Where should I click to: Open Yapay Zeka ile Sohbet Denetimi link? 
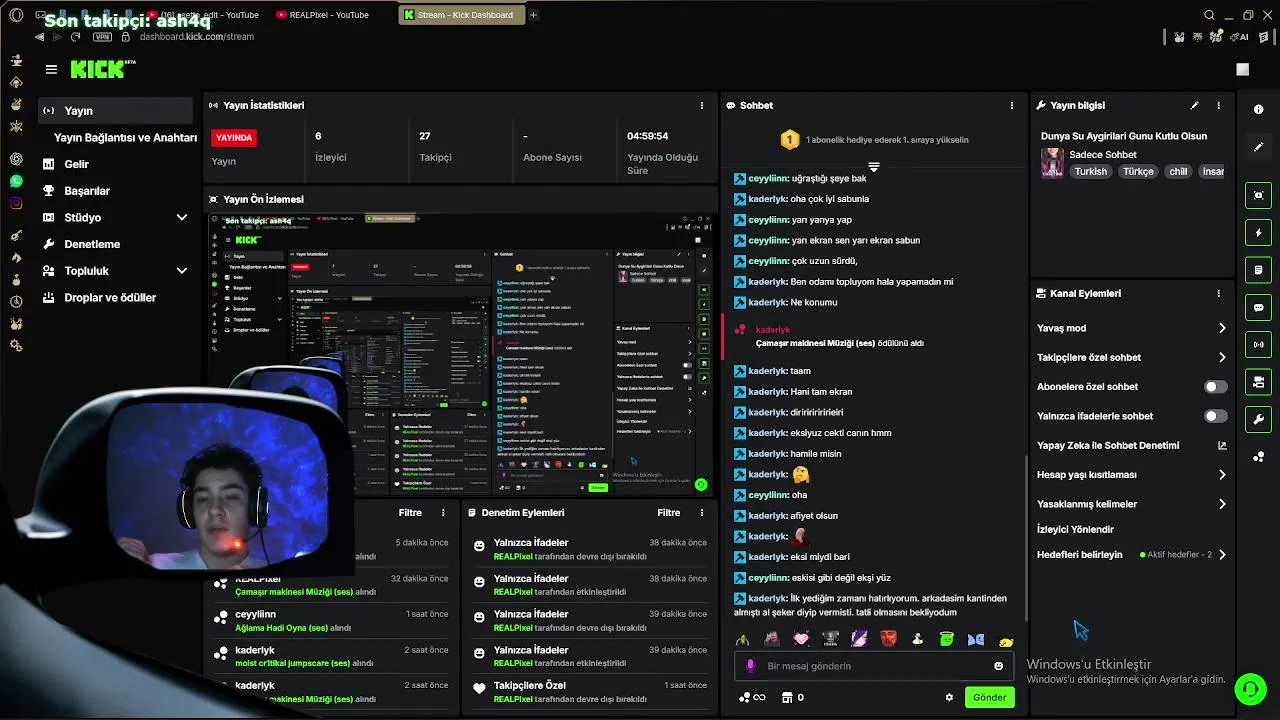coord(1132,445)
